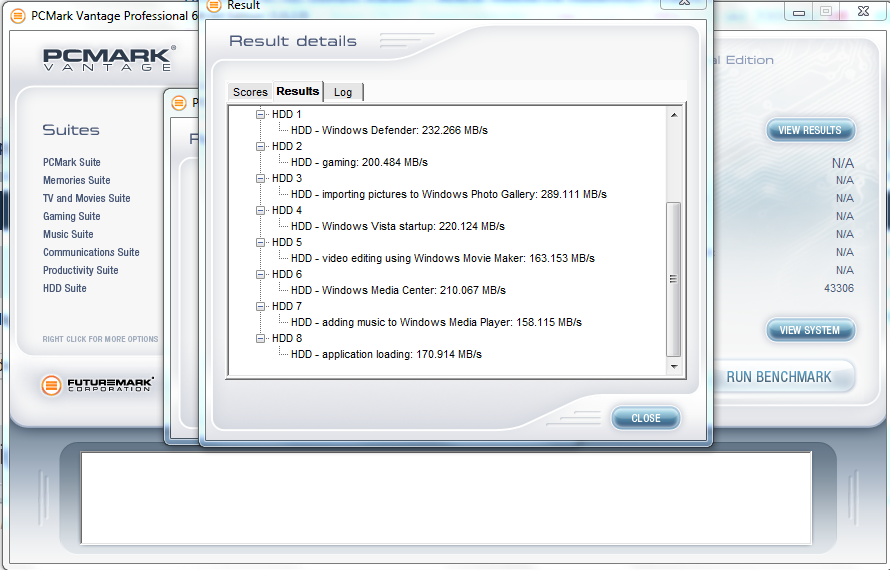The image size is (890, 570).
Task: Collapse the HDD 5 tree node
Action: click(261, 242)
